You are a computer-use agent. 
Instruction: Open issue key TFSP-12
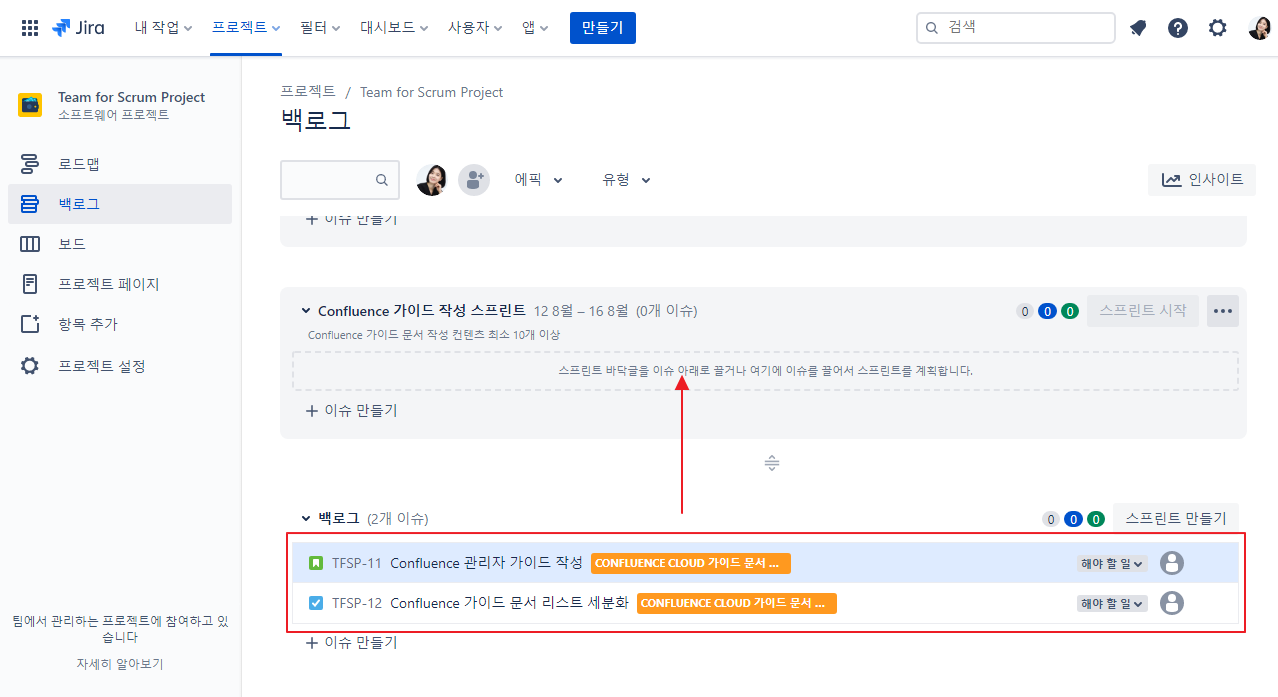357,603
